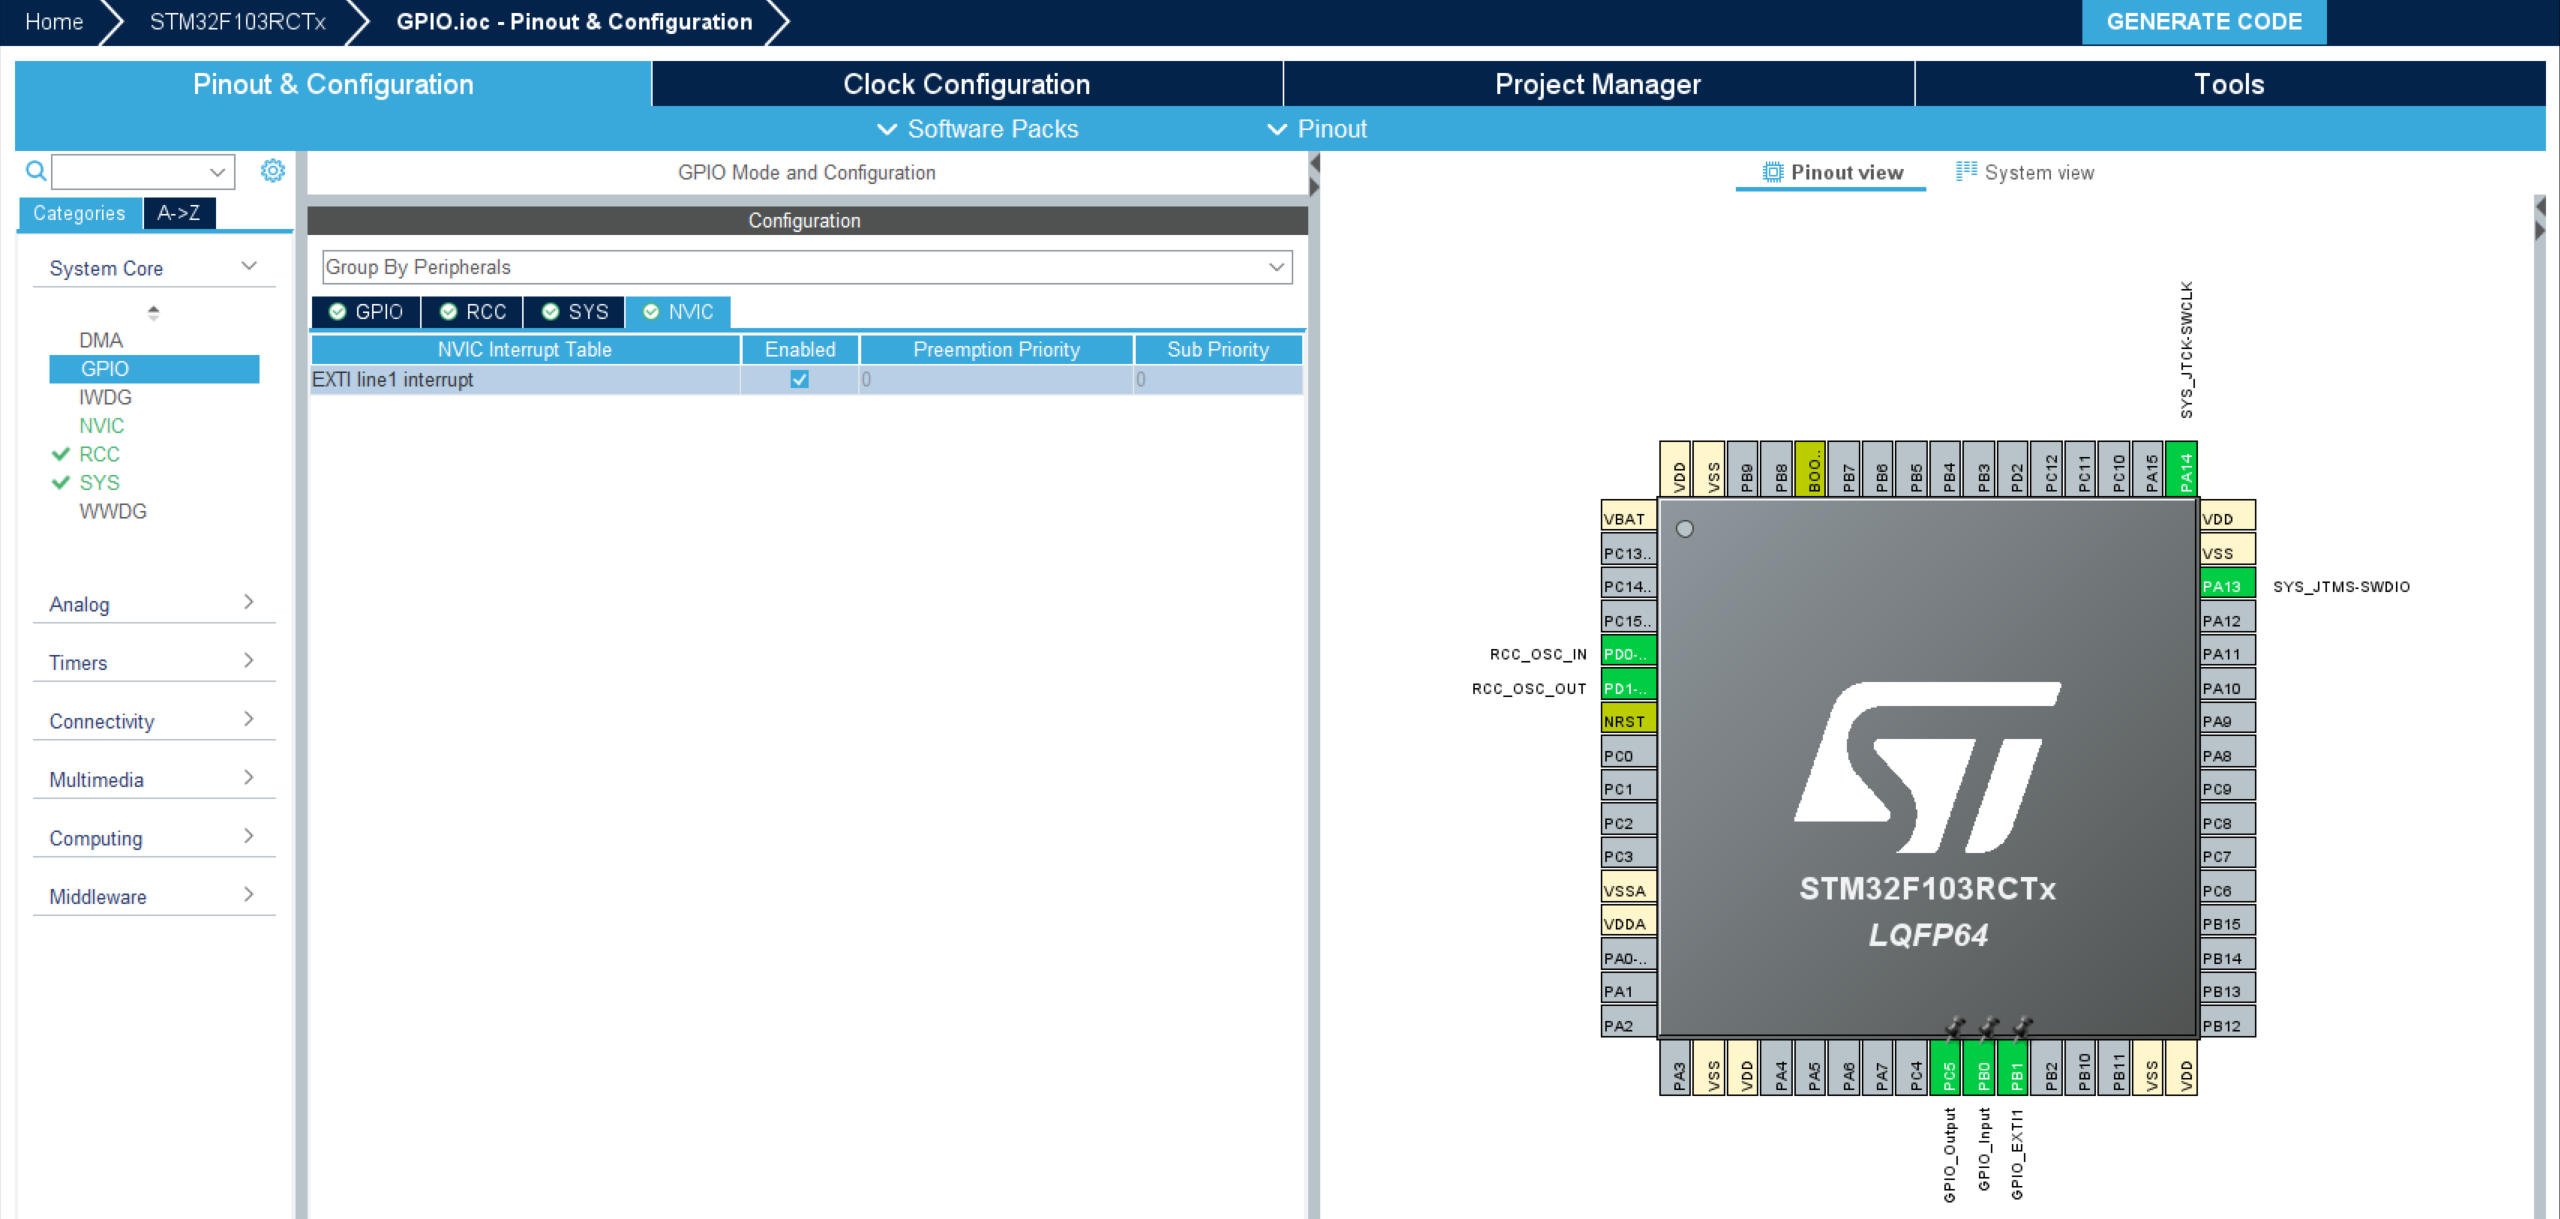Click the System view grid icon
2560x1219 pixels.
coord(1966,171)
